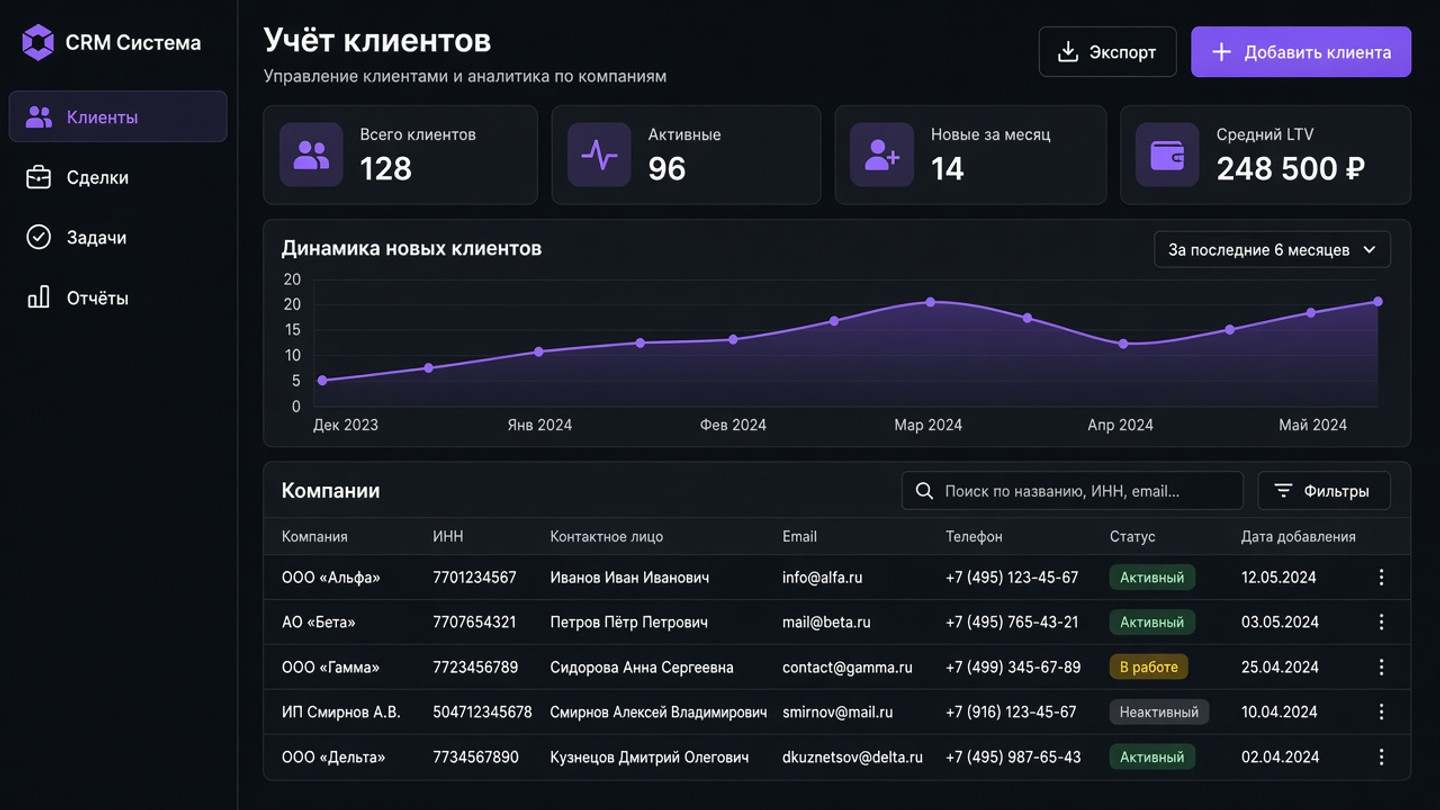Click Добавить клиента button
Viewport: 1440px width, 810px height.
click(1301, 52)
